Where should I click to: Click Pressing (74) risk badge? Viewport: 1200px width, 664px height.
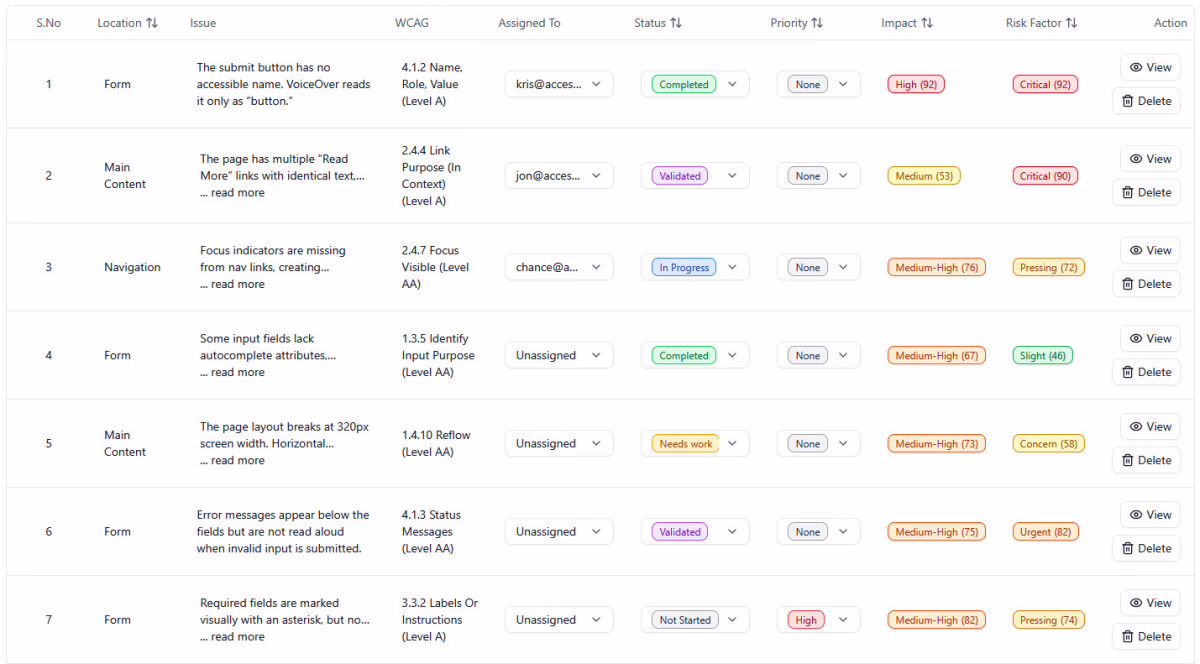click(x=1049, y=620)
